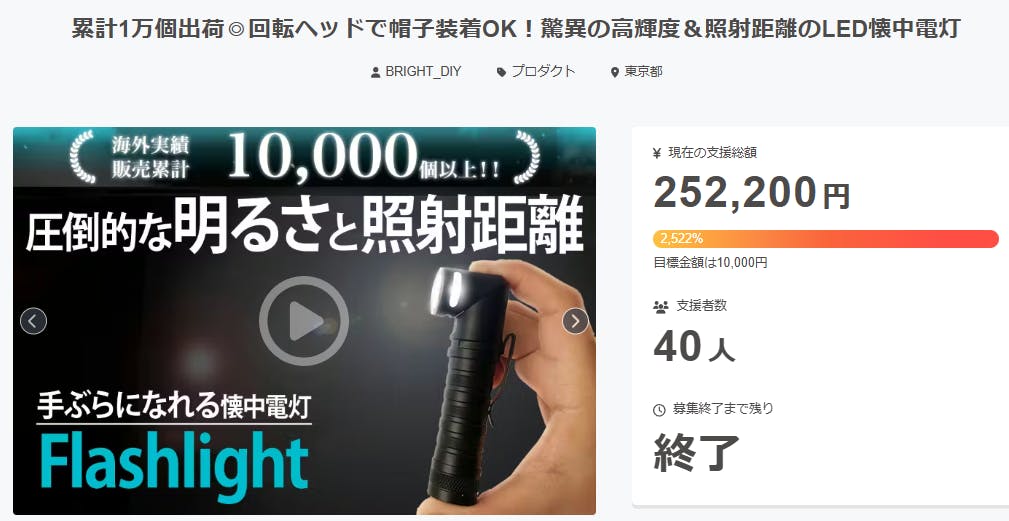Advance carousel with right arrow

point(575,320)
